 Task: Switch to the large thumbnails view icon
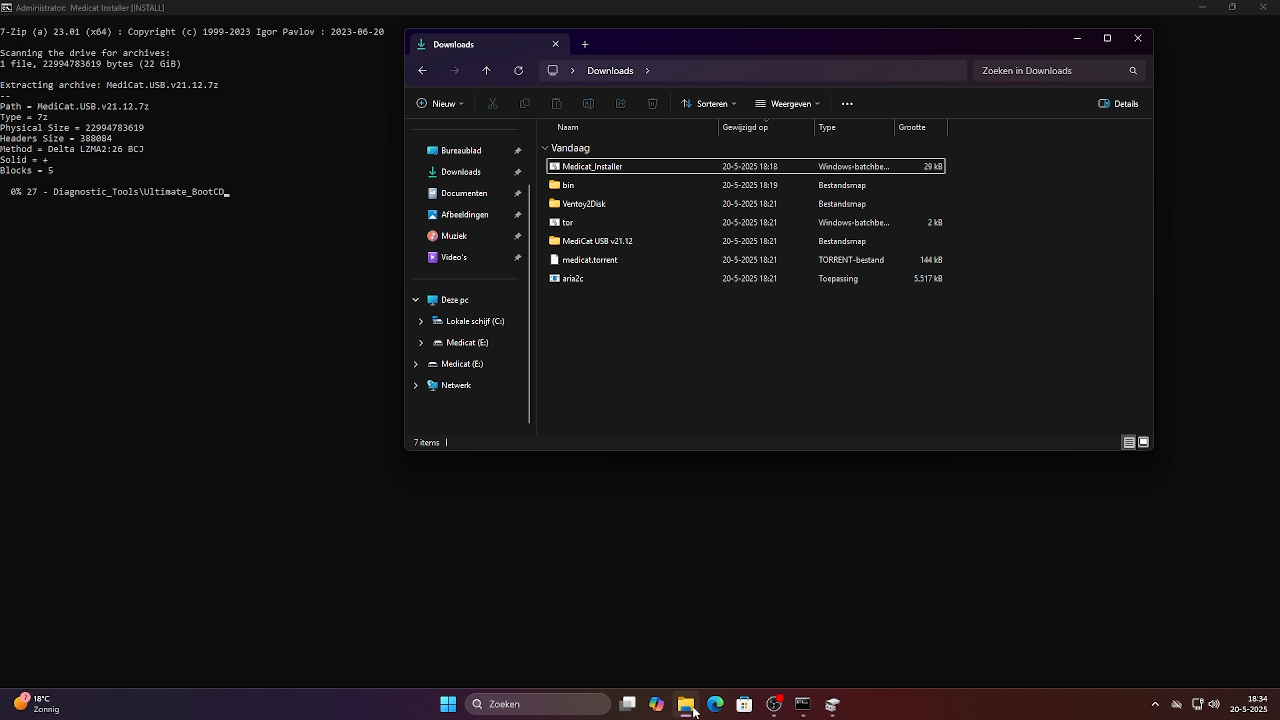[1143, 442]
